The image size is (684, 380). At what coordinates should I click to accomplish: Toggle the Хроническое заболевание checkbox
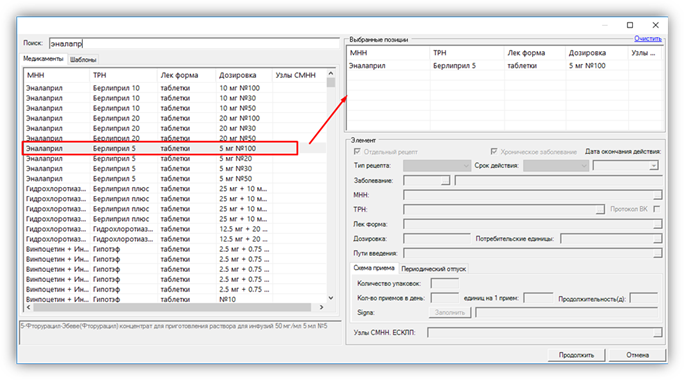point(494,151)
